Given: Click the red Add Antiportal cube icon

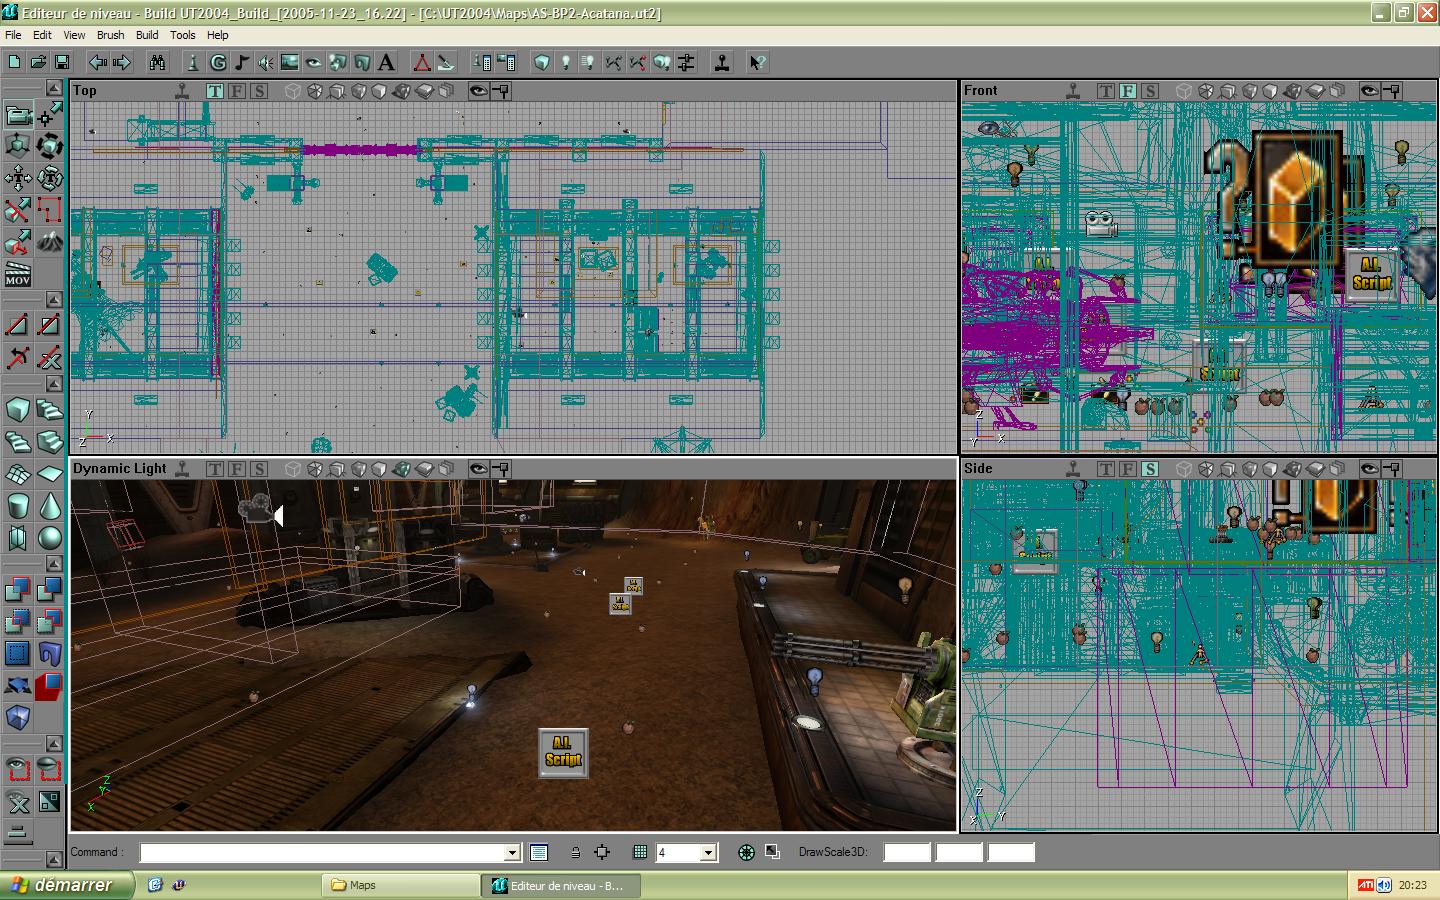Looking at the screenshot, I should (x=50, y=686).
